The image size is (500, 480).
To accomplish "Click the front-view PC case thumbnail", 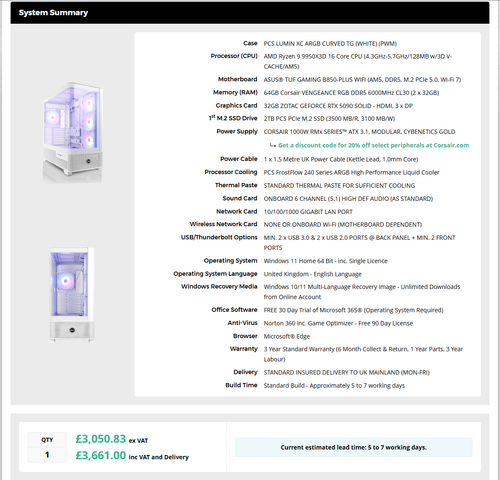I will tap(72, 295).
